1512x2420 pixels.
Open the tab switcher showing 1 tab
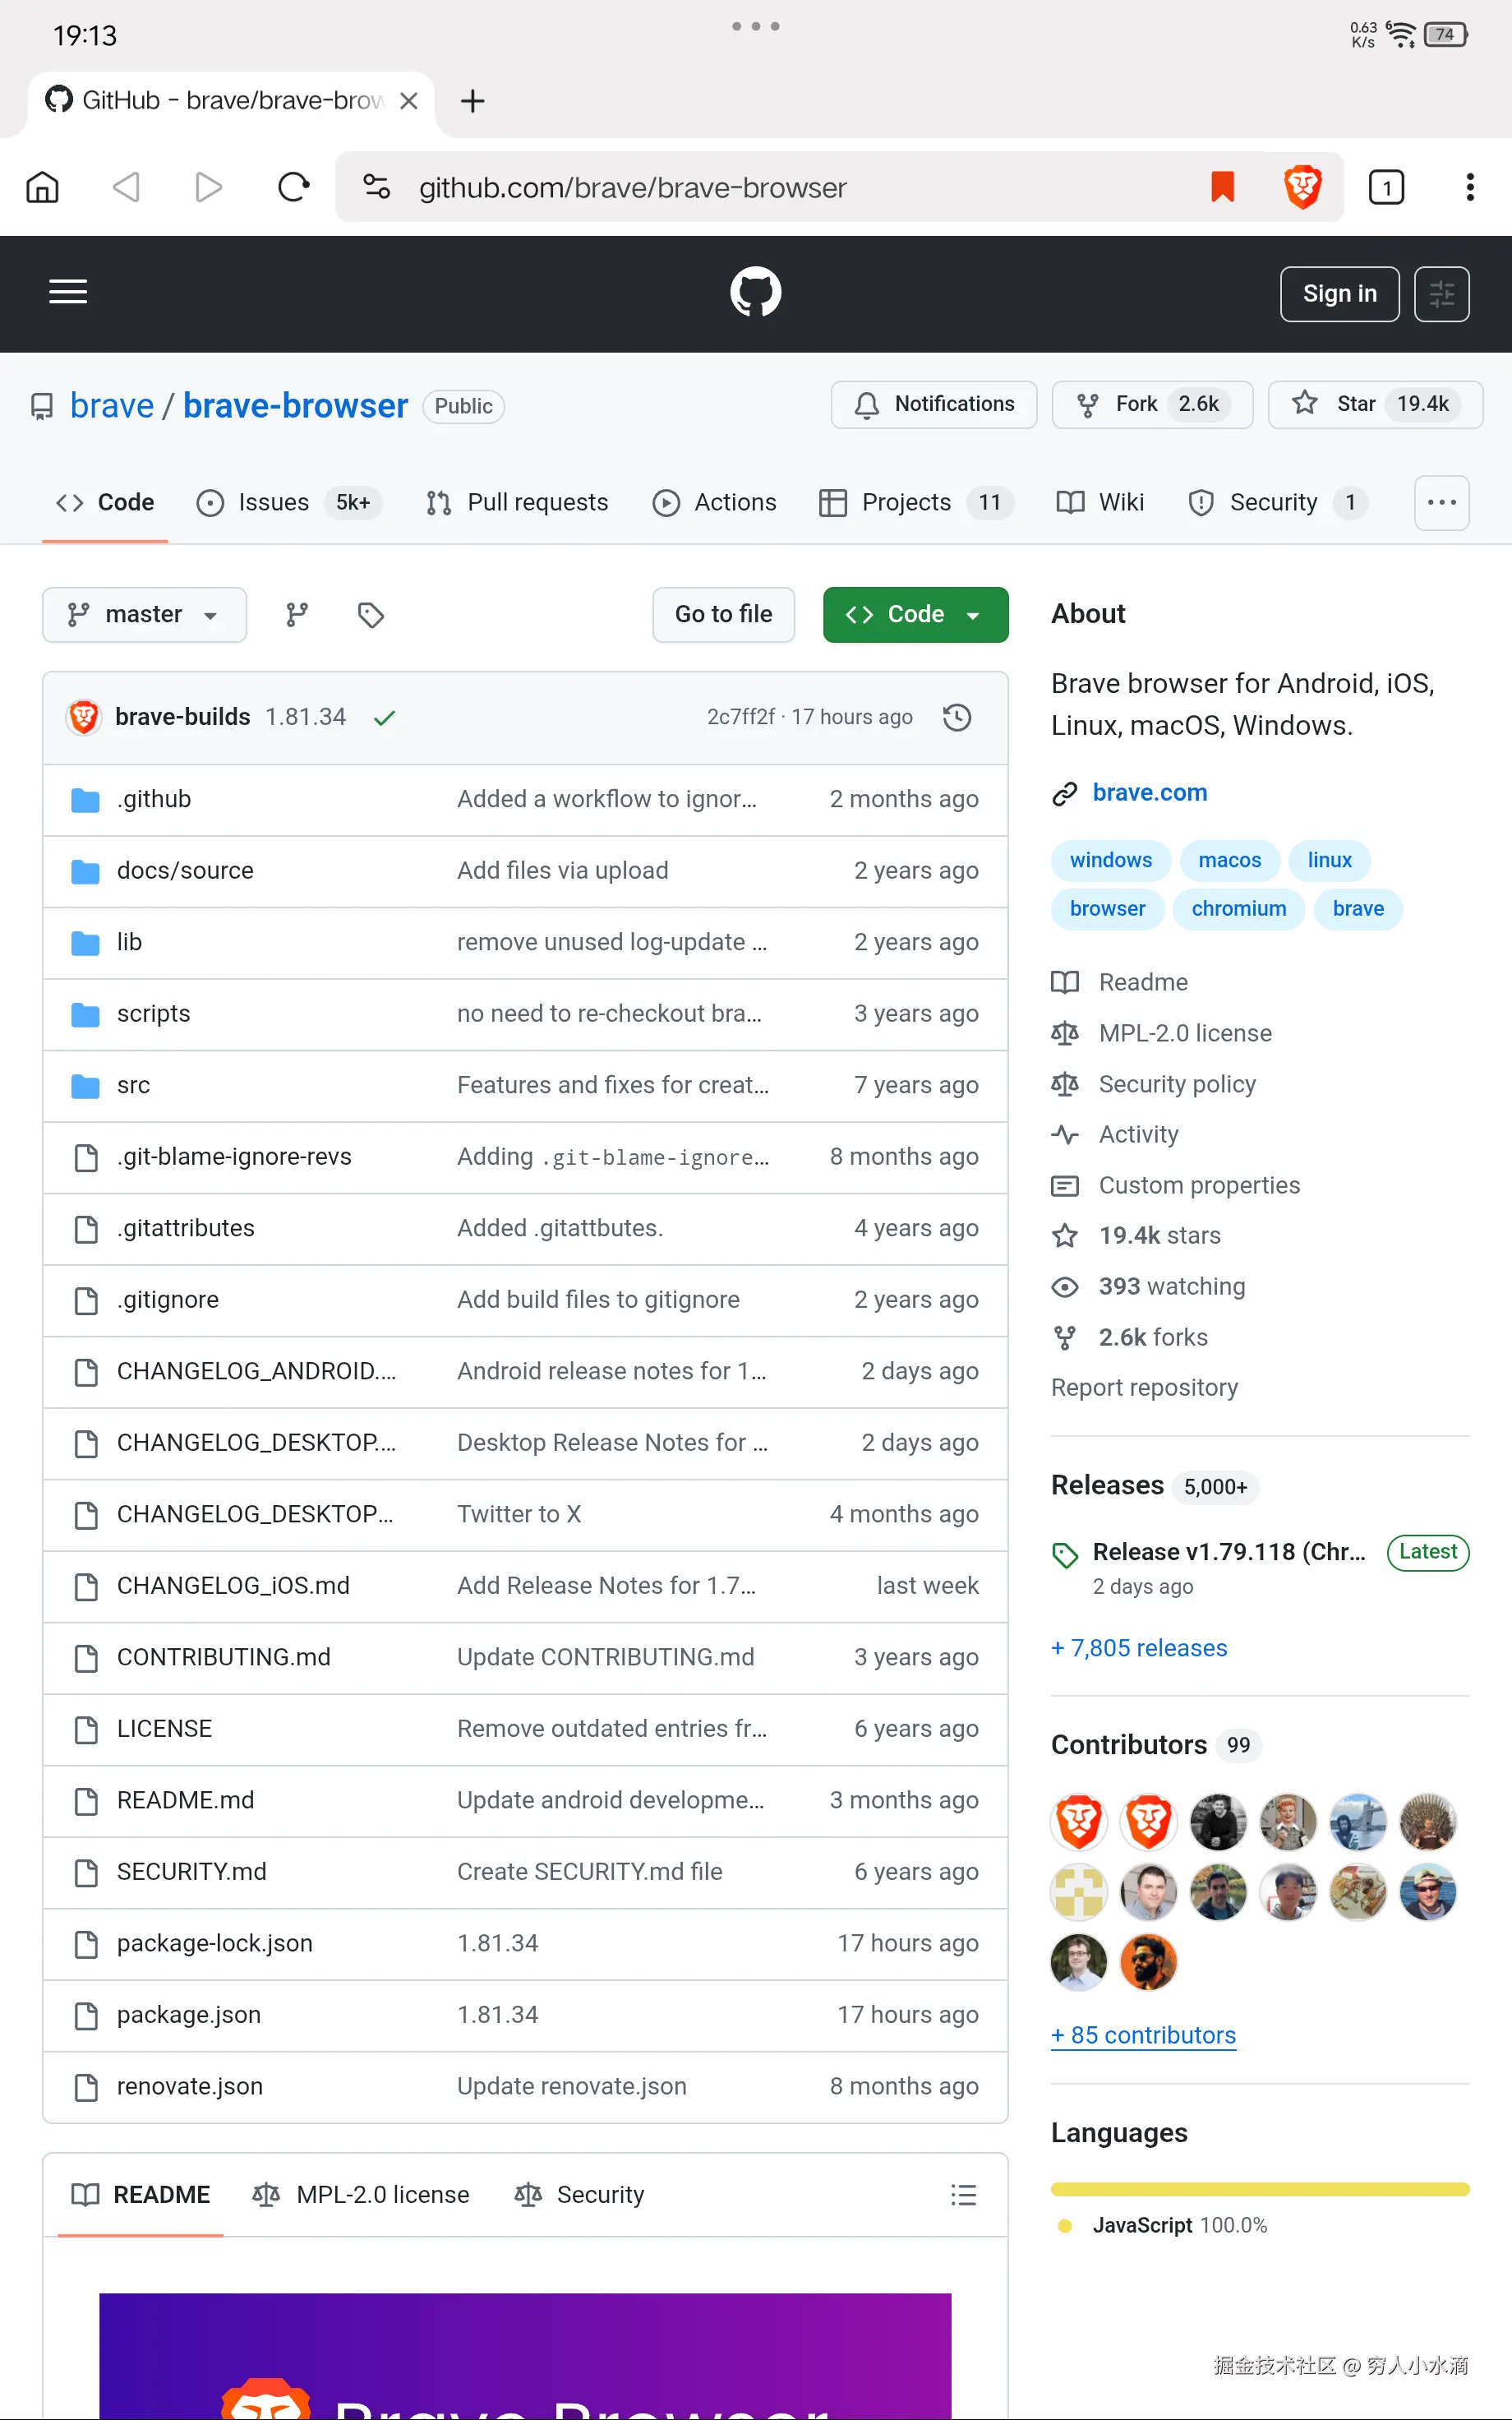click(1386, 187)
